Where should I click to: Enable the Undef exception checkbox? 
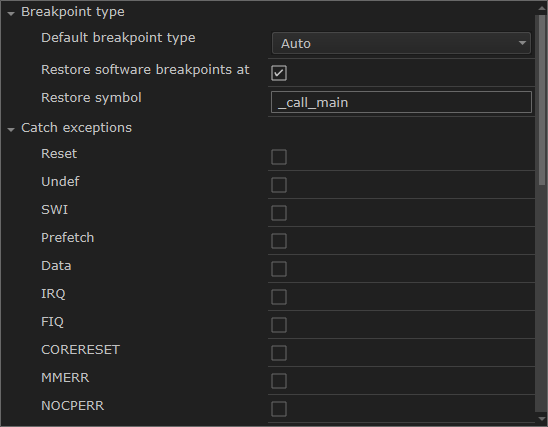(279, 185)
